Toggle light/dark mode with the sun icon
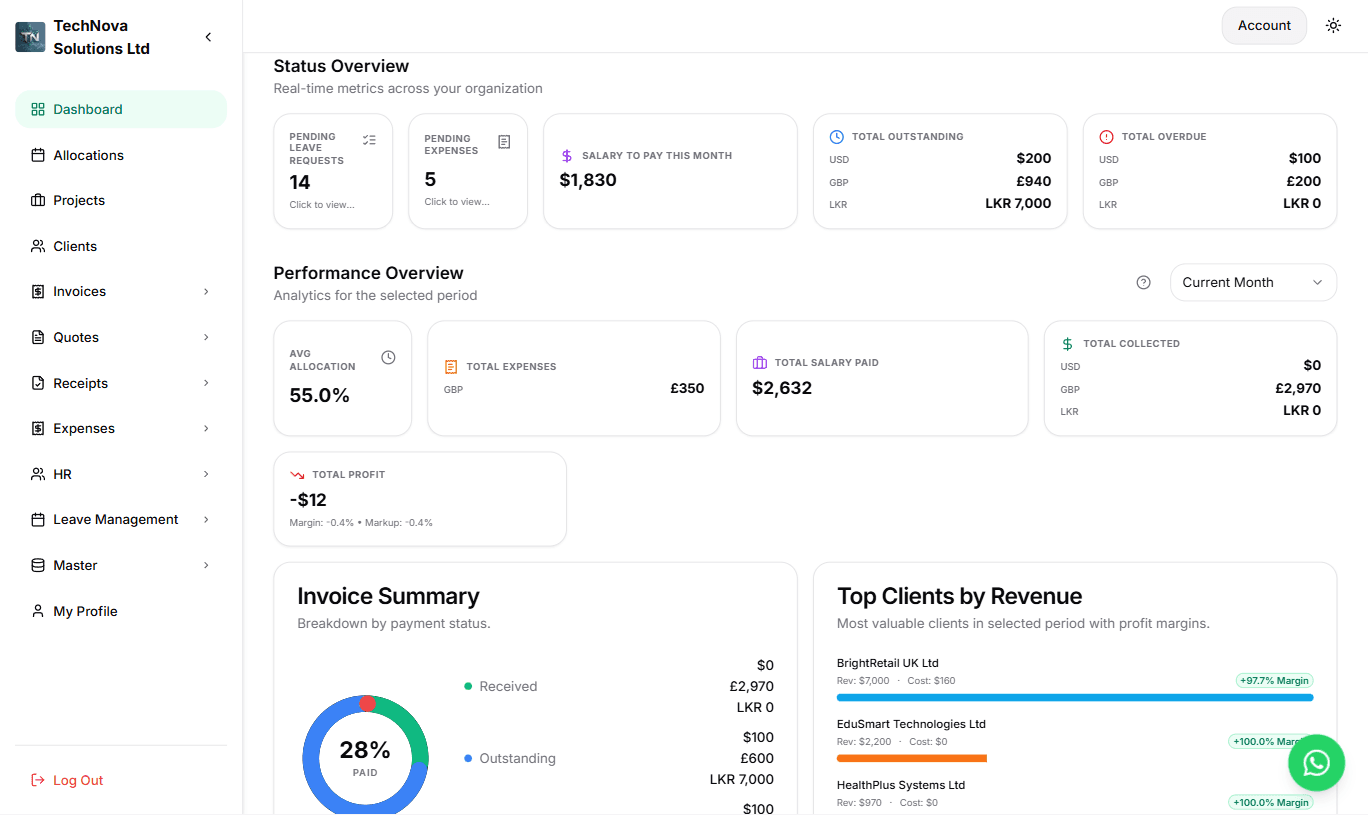The width and height of the screenshot is (1368, 815). pos(1333,25)
